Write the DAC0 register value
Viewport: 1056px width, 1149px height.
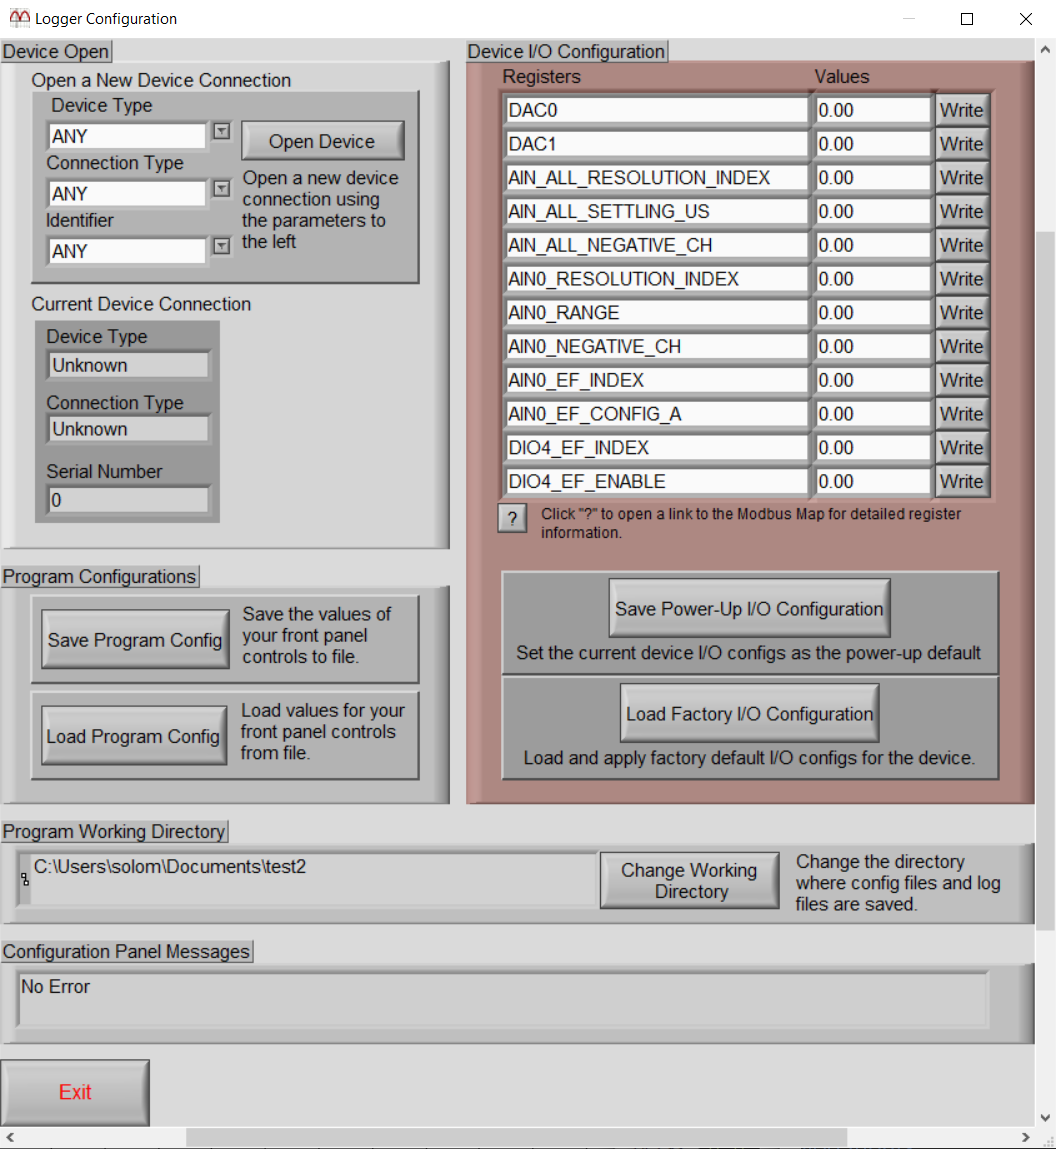coord(962,110)
